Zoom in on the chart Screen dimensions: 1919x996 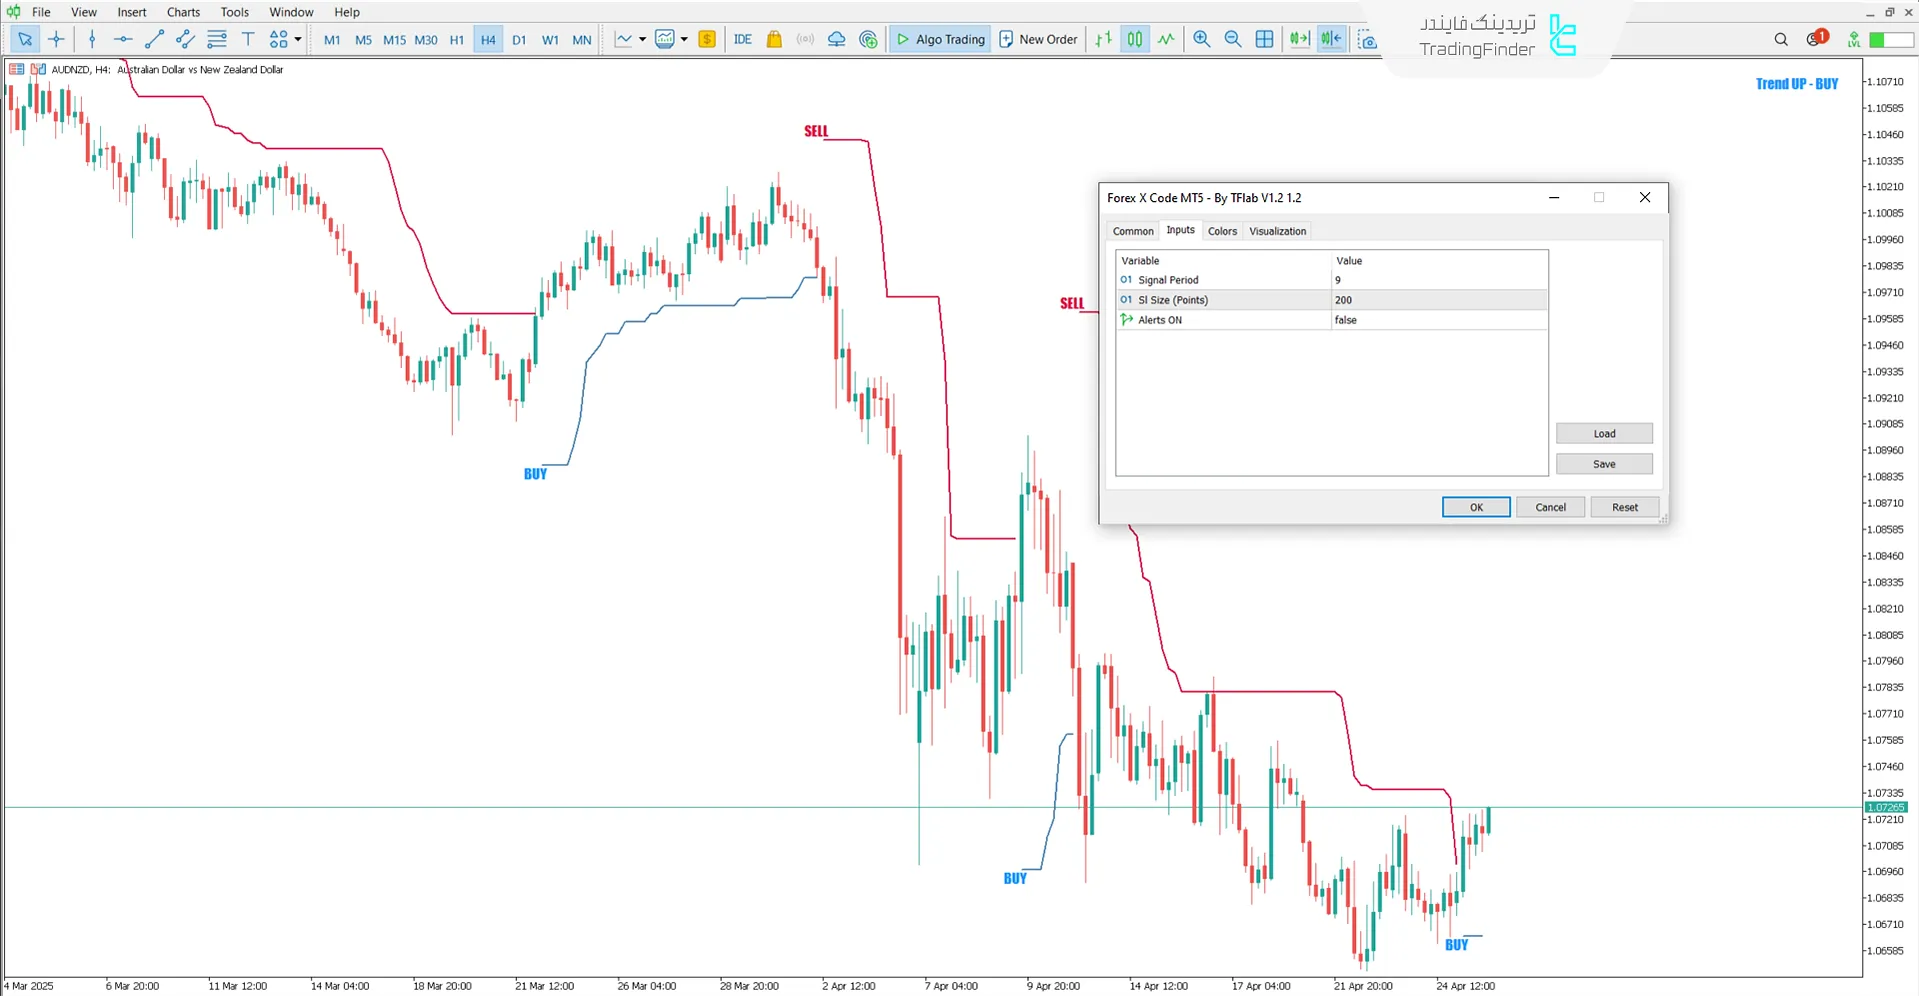click(x=1202, y=39)
